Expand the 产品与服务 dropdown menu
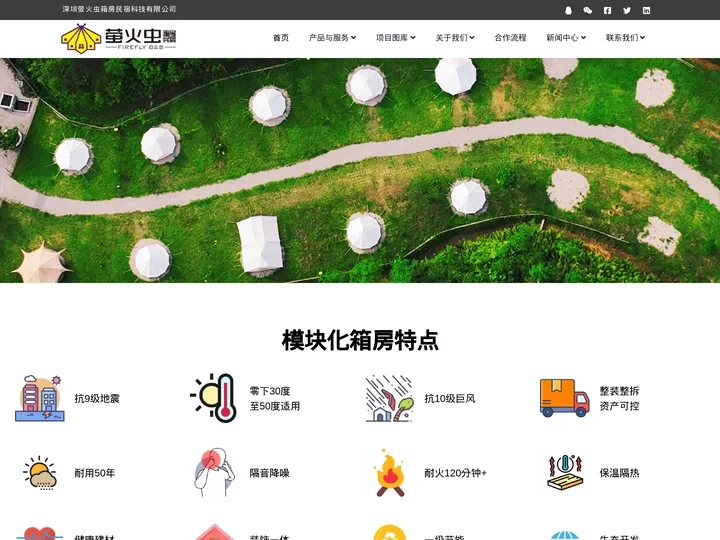The height and width of the screenshot is (540, 720). point(332,38)
